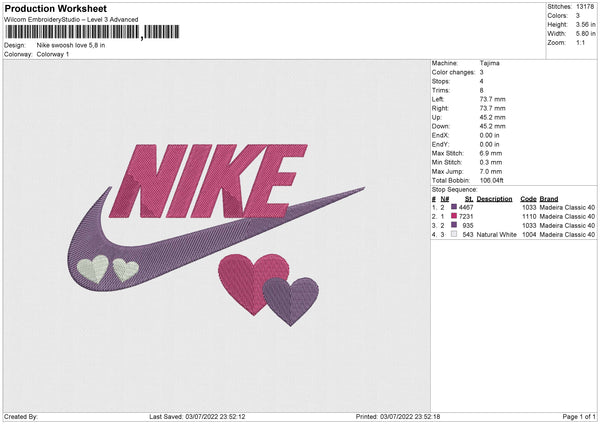Click the Color changes value 3
This screenshot has height=424, width=600.
[x=481, y=72]
